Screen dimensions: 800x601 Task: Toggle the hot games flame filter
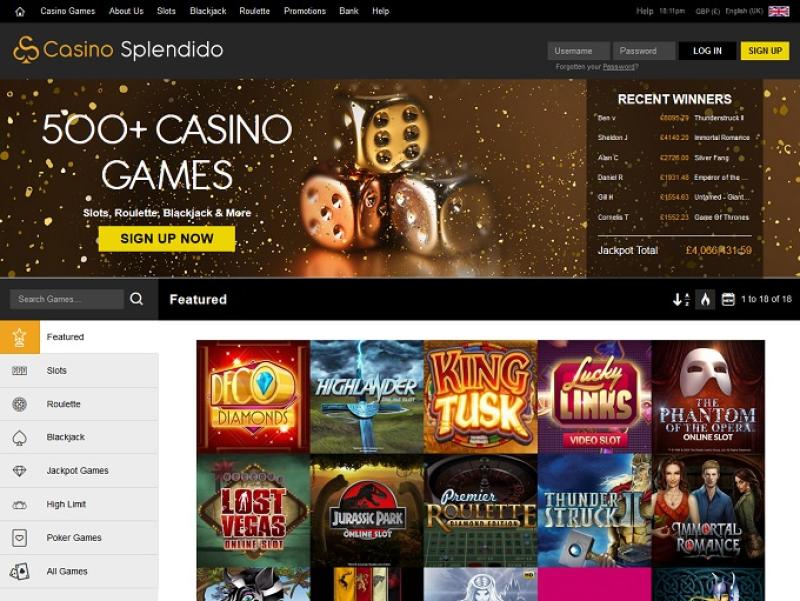pos(705,299)
